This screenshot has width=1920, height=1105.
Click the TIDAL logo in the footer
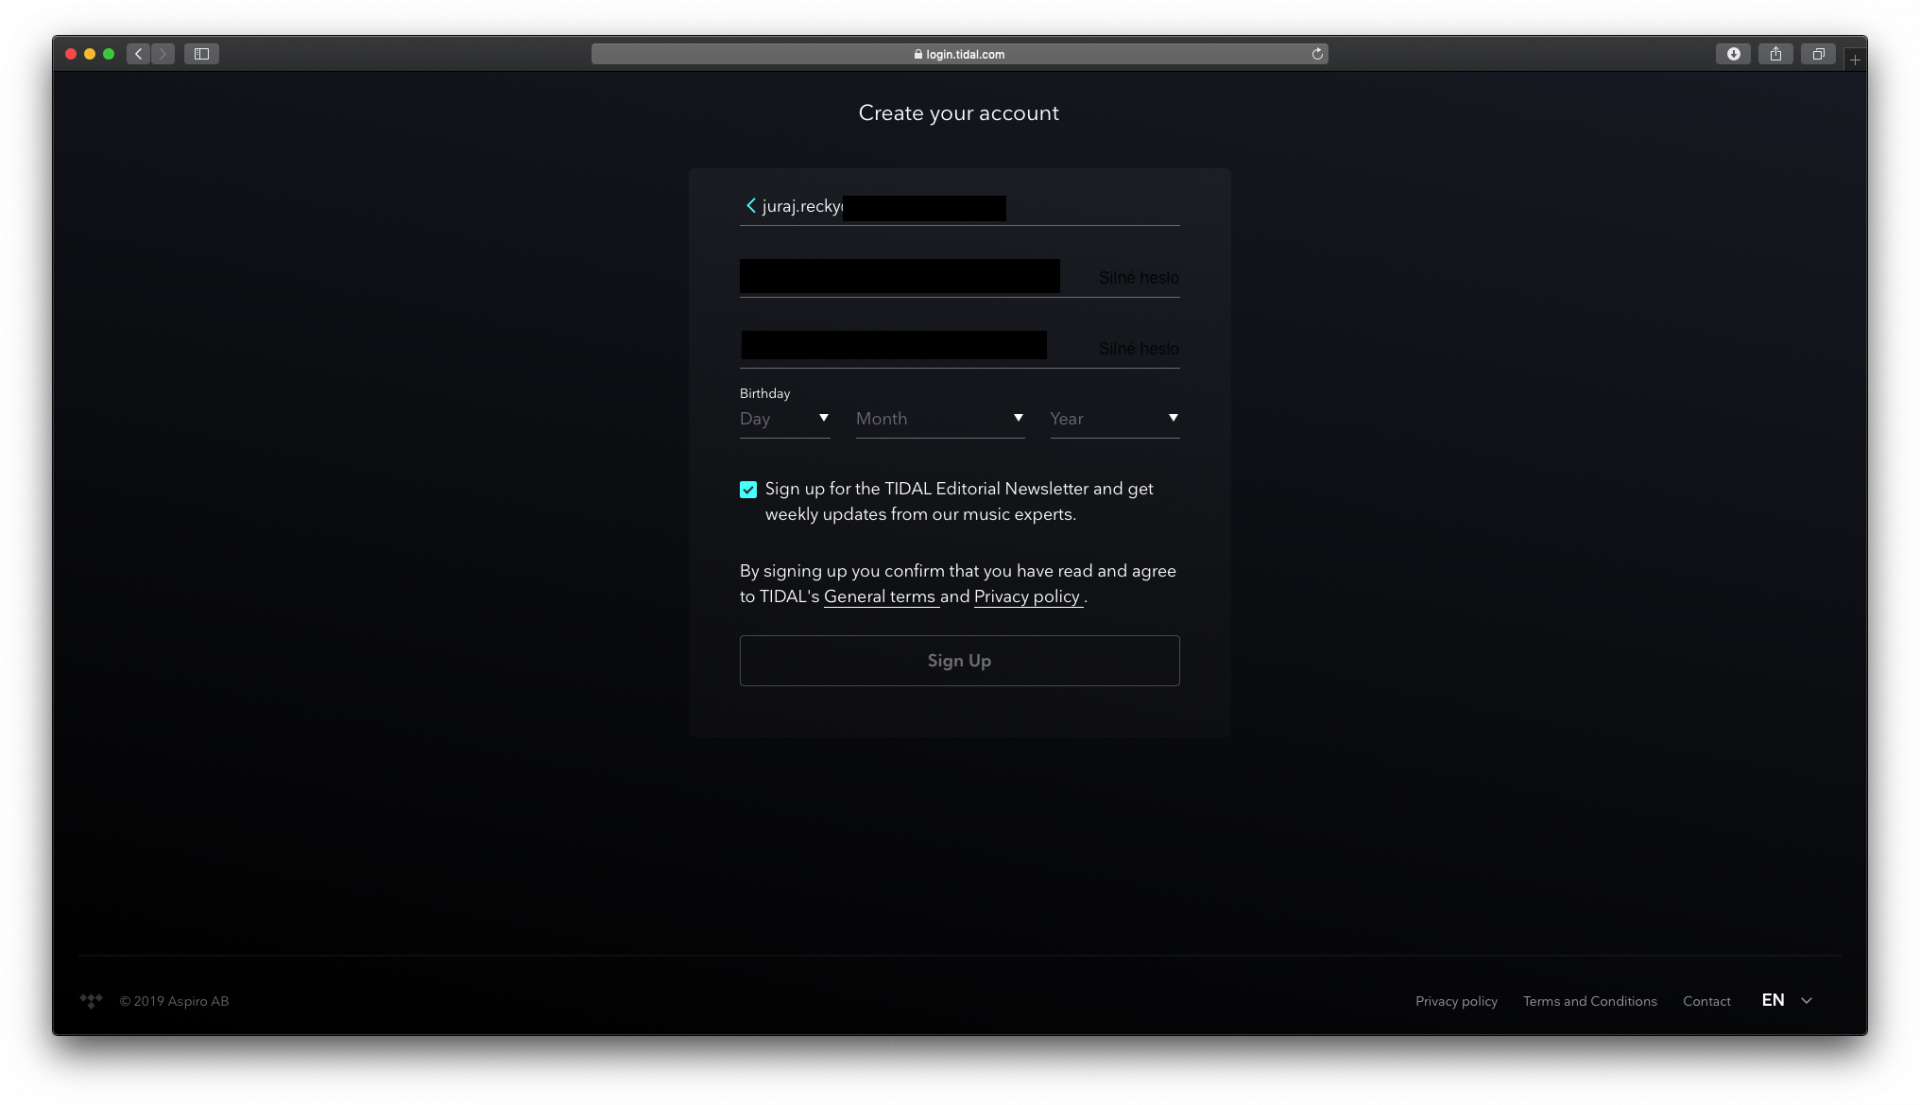[91, 1000]
